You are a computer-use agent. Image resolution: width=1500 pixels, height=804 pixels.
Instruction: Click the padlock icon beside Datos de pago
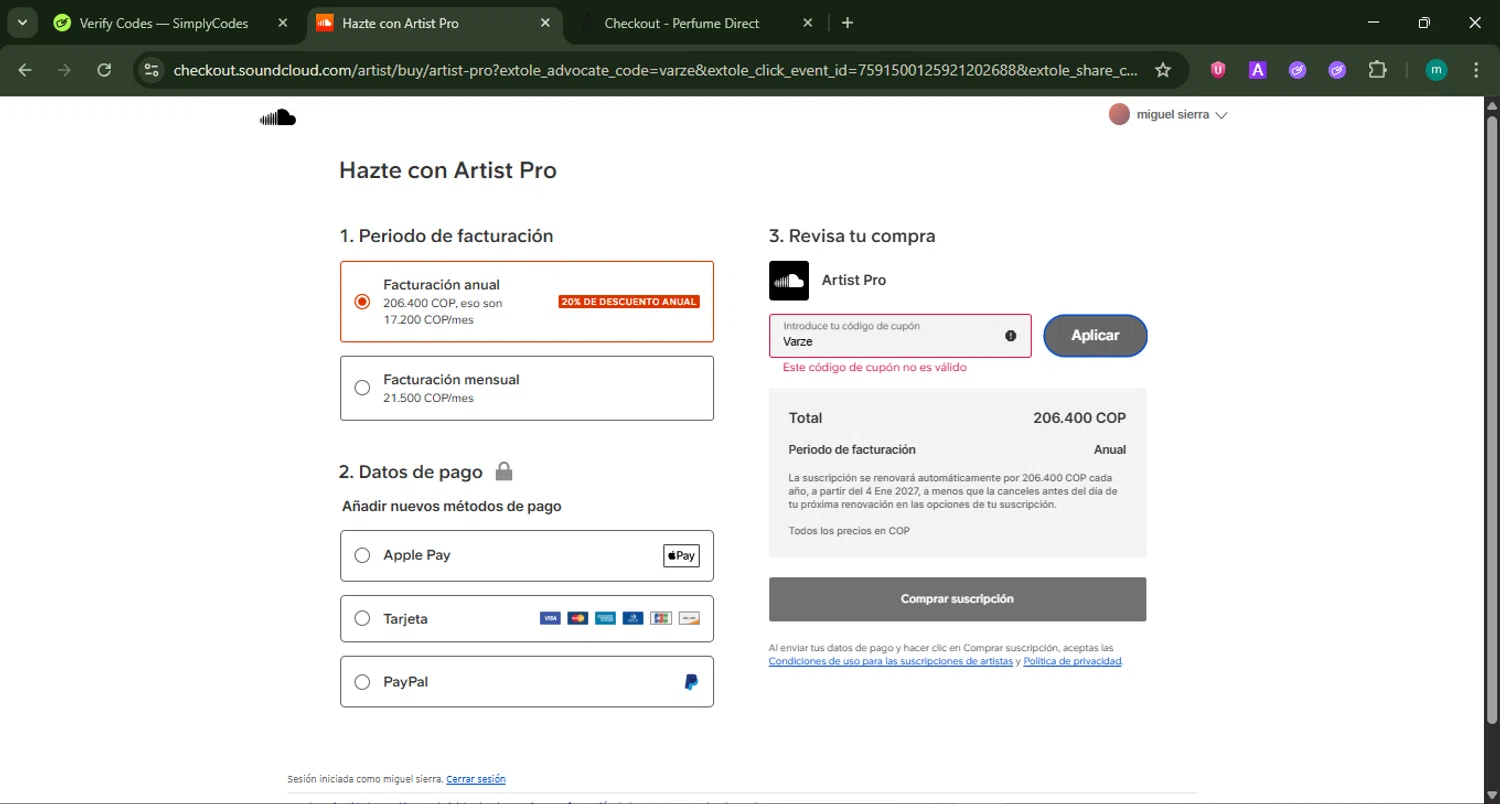[504, 471]
